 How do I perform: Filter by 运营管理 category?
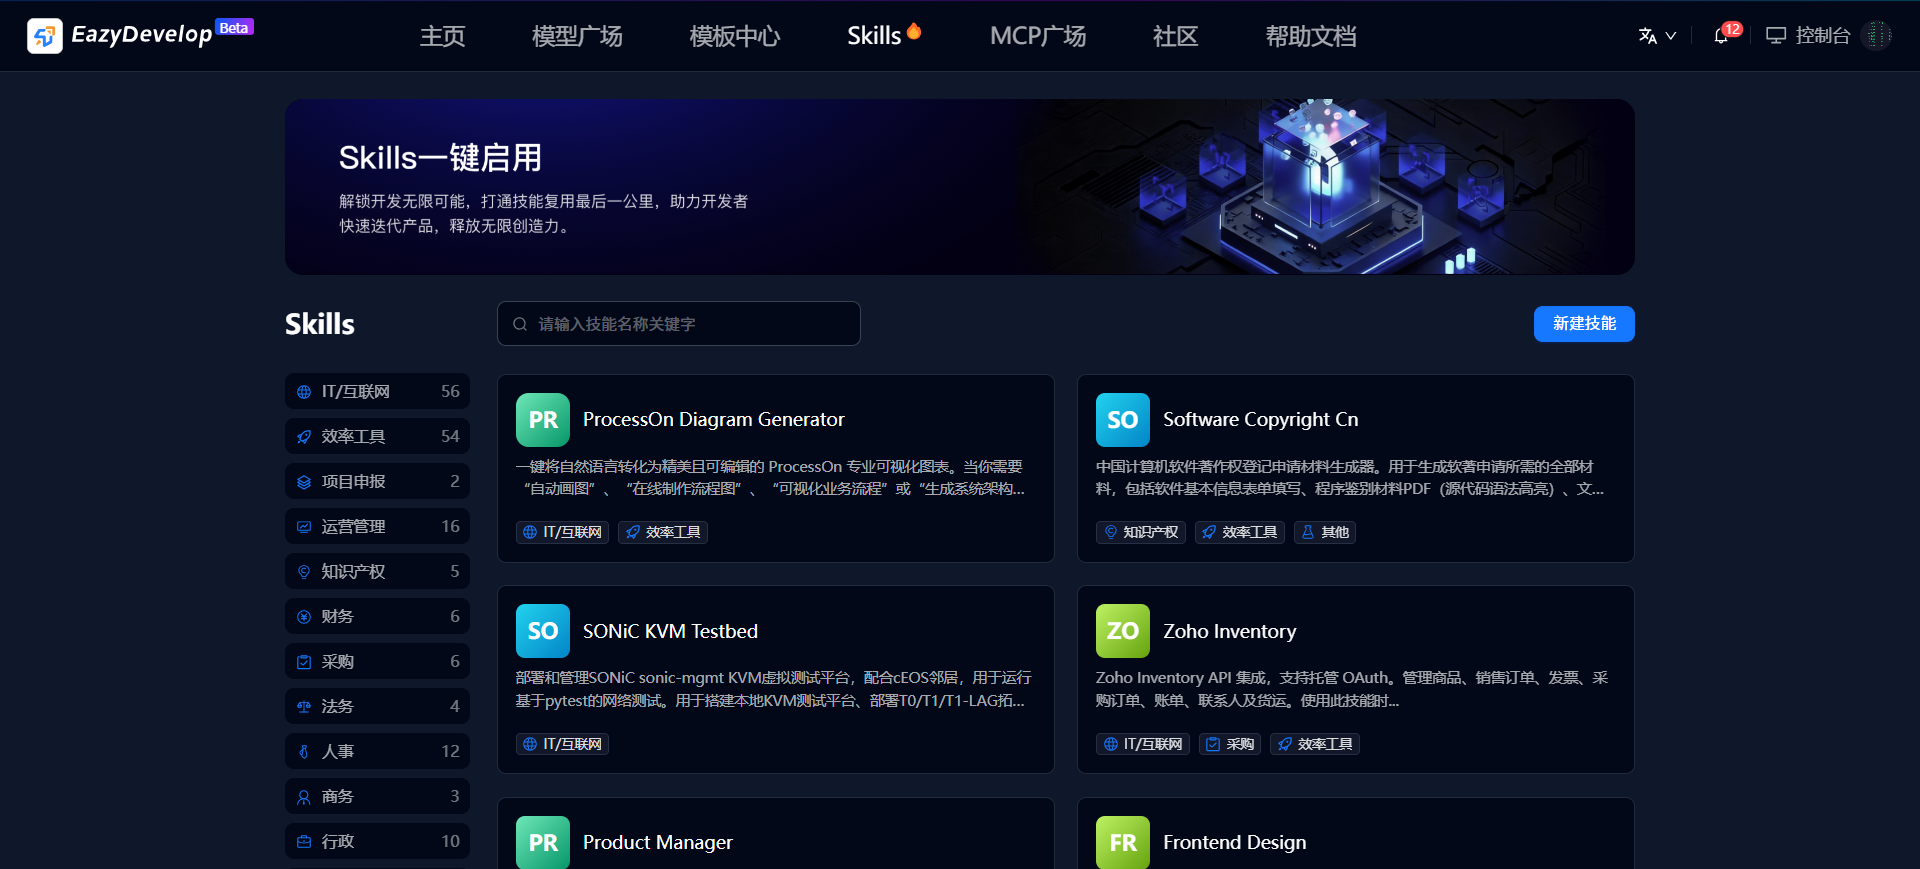click(377, 527)
